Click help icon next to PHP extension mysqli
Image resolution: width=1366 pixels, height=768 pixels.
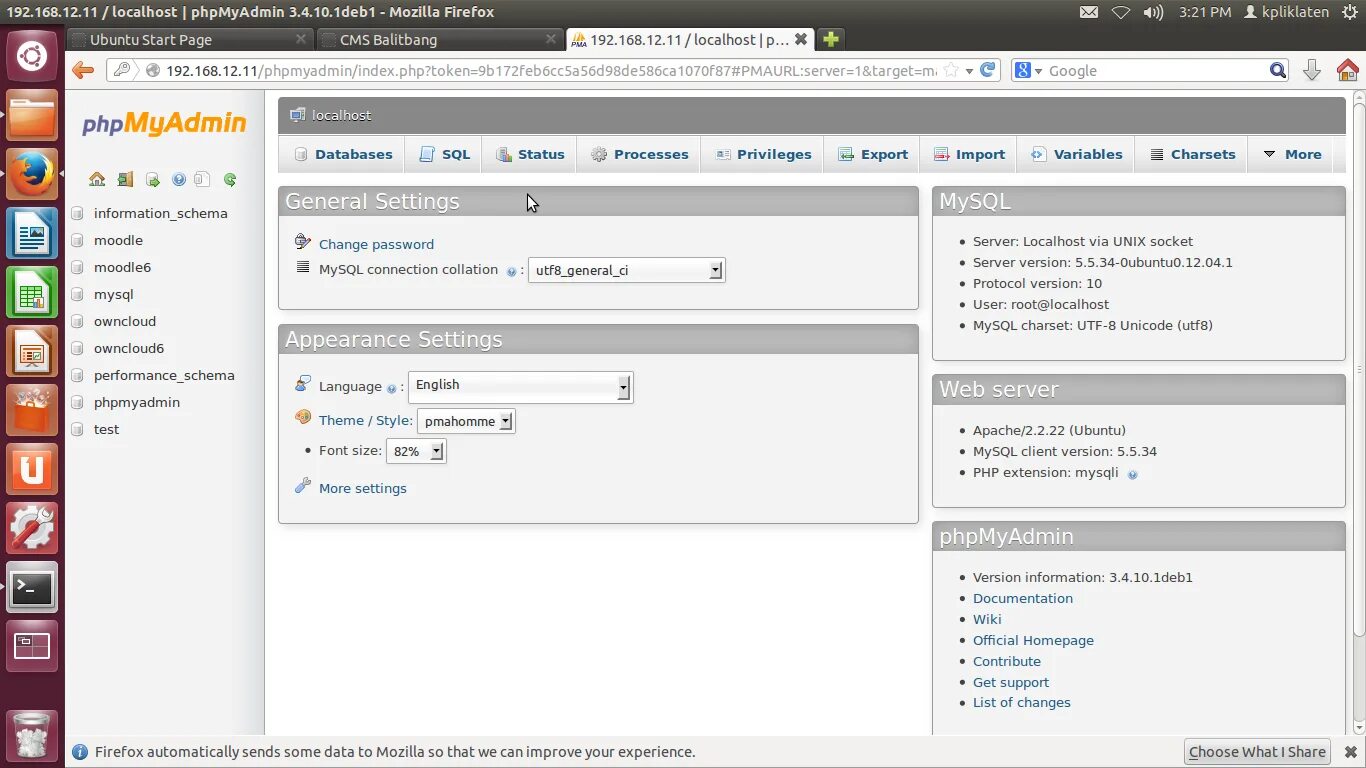(x=1133, y=474)
